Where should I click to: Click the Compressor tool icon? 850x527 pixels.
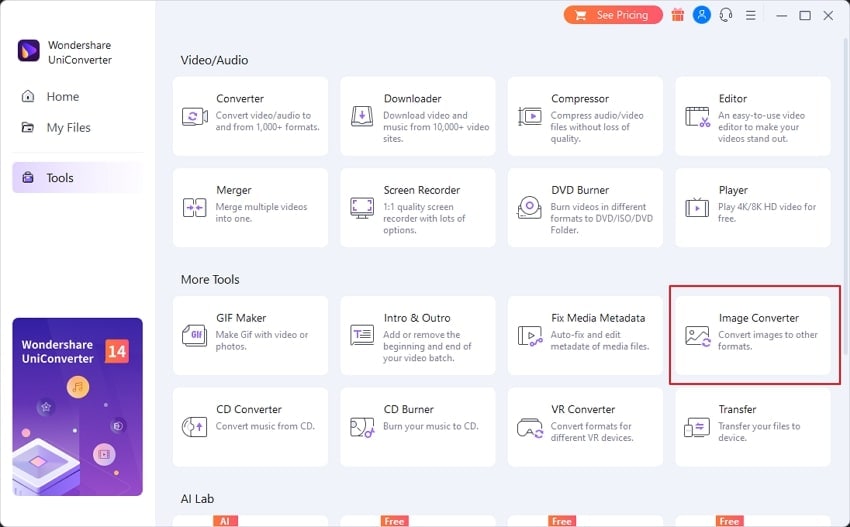(530, 116)
